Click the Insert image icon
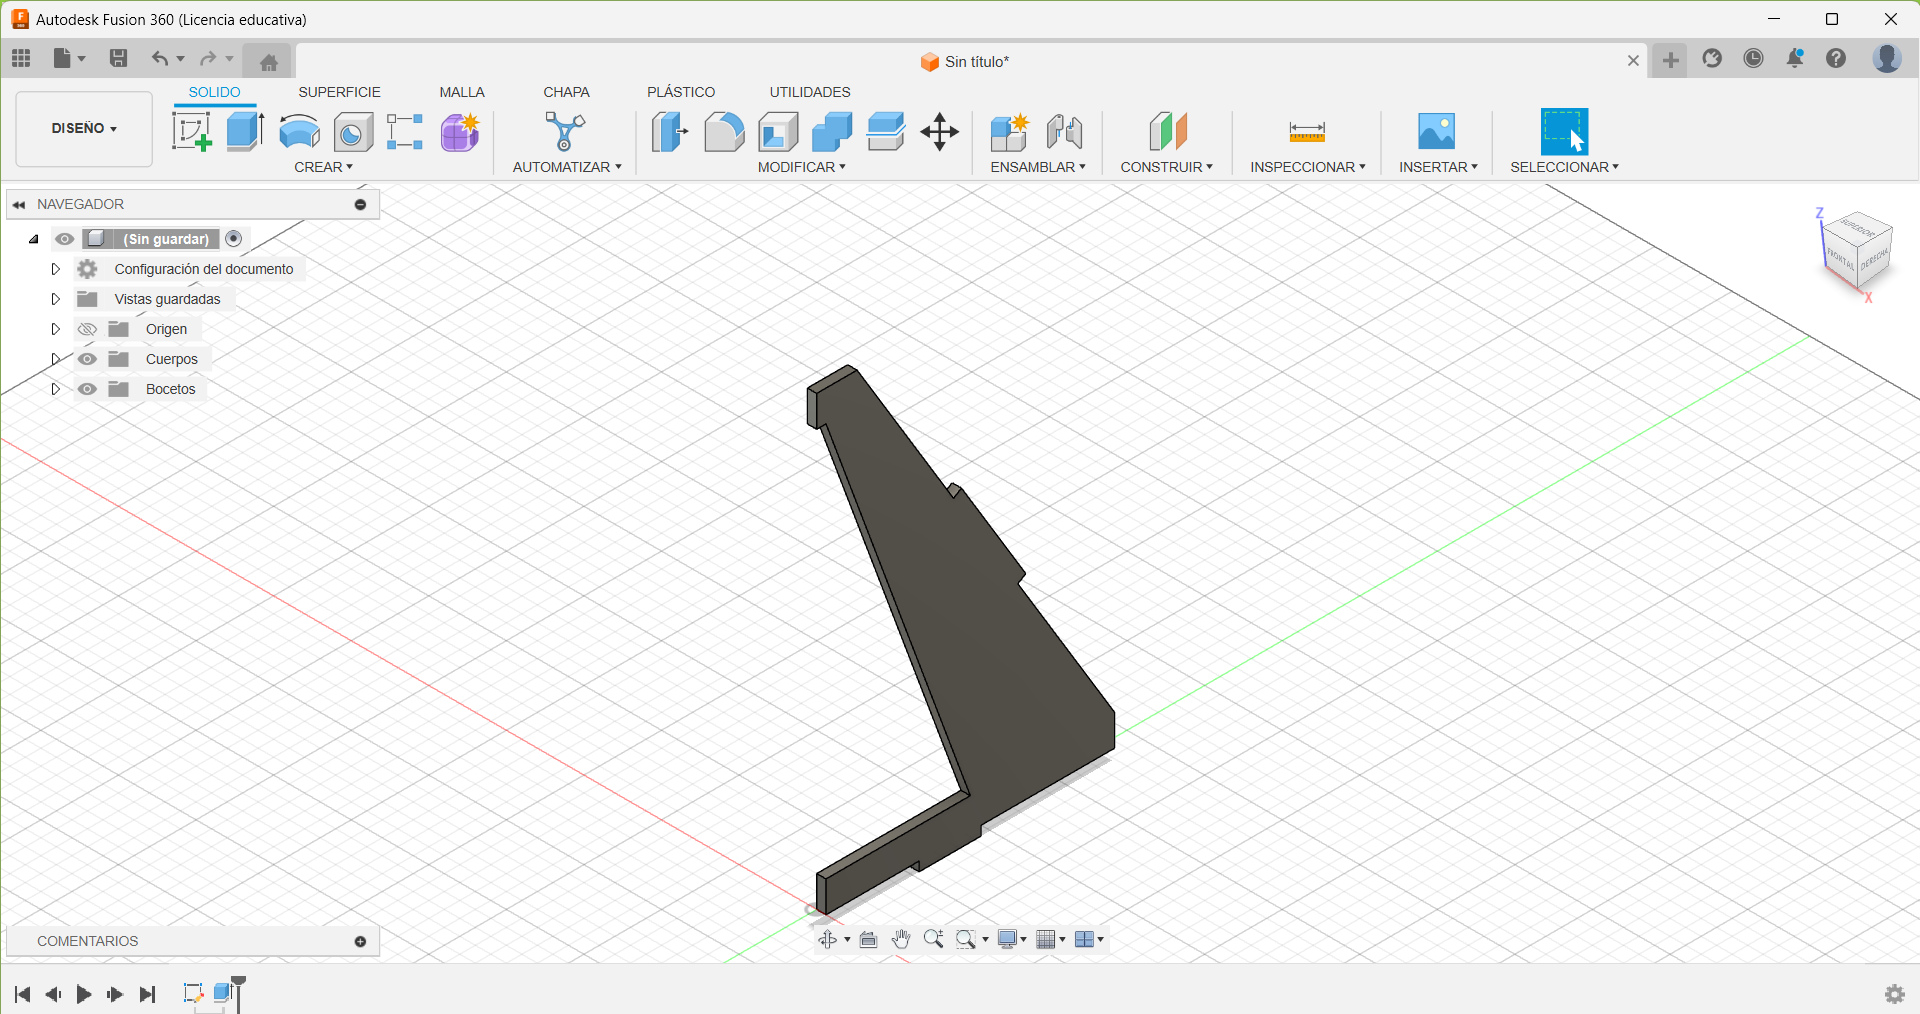This screenshot has width=1920, height=1014. [1437, 131]
